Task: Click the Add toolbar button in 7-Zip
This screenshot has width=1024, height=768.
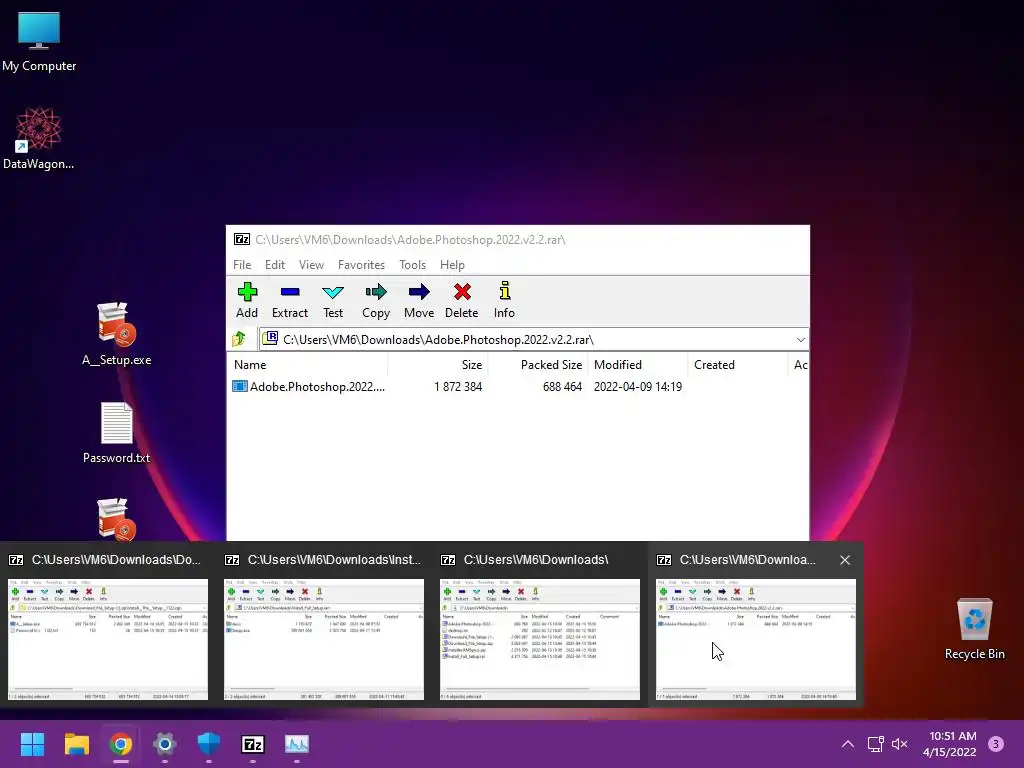Action: coord(247,300)
